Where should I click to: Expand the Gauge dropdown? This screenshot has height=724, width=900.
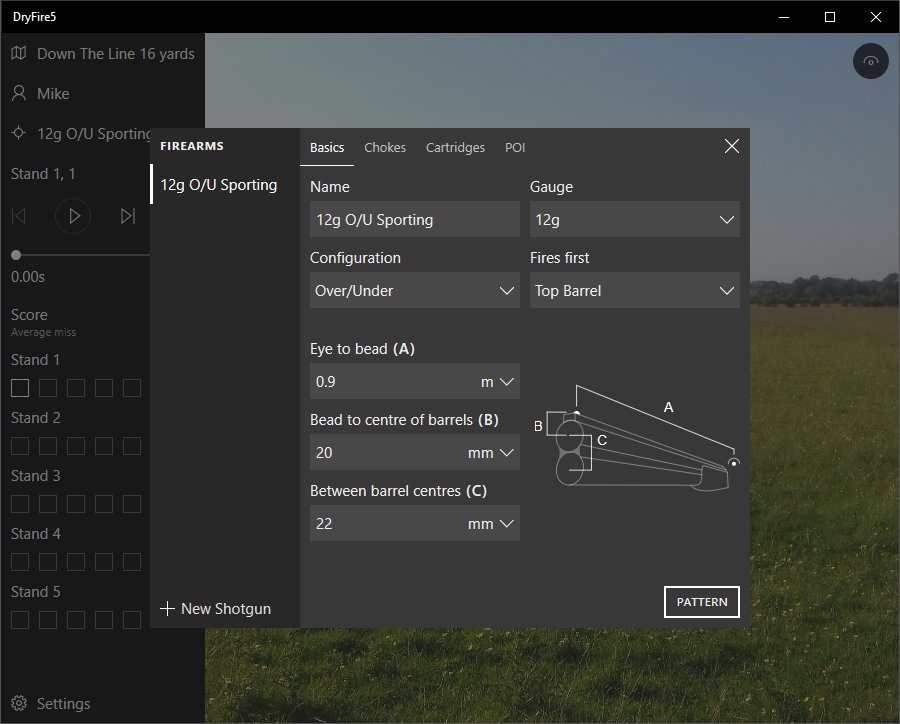(634, 220)
